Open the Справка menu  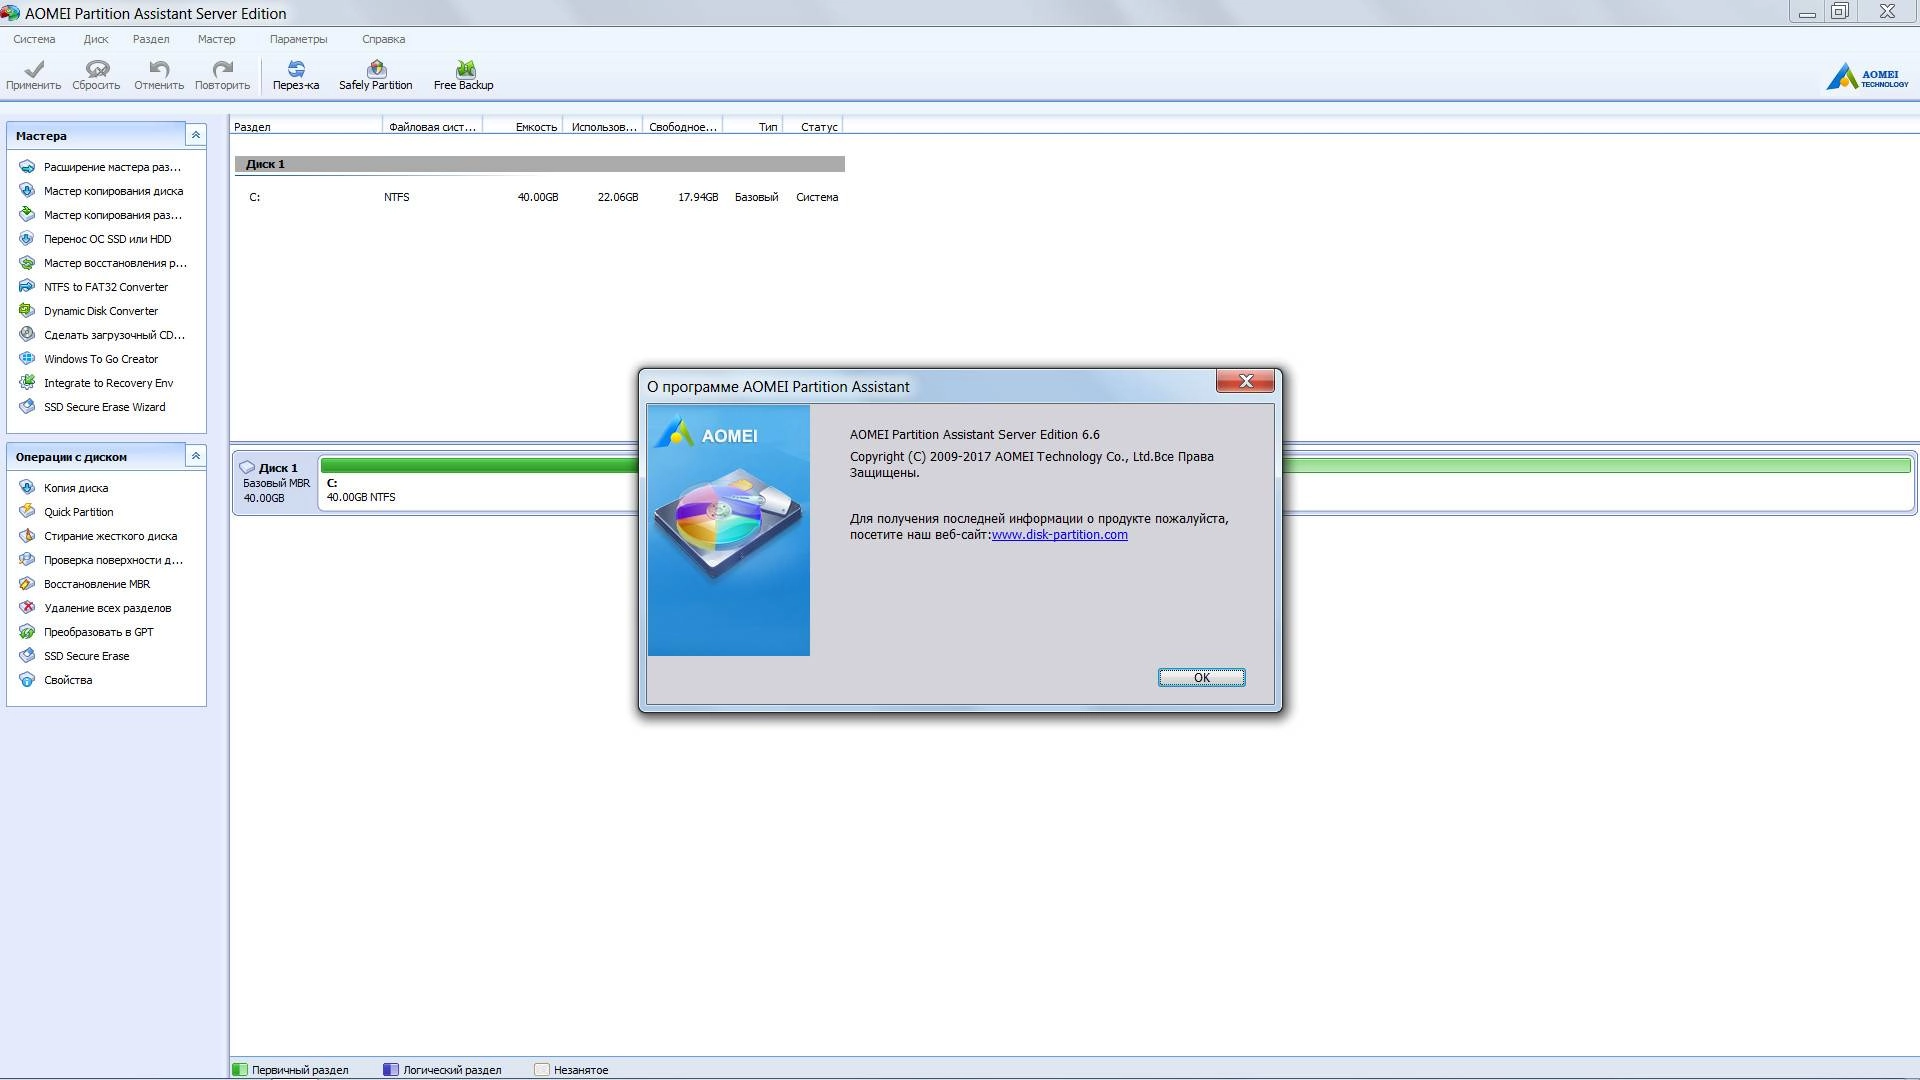coord(383,39)
